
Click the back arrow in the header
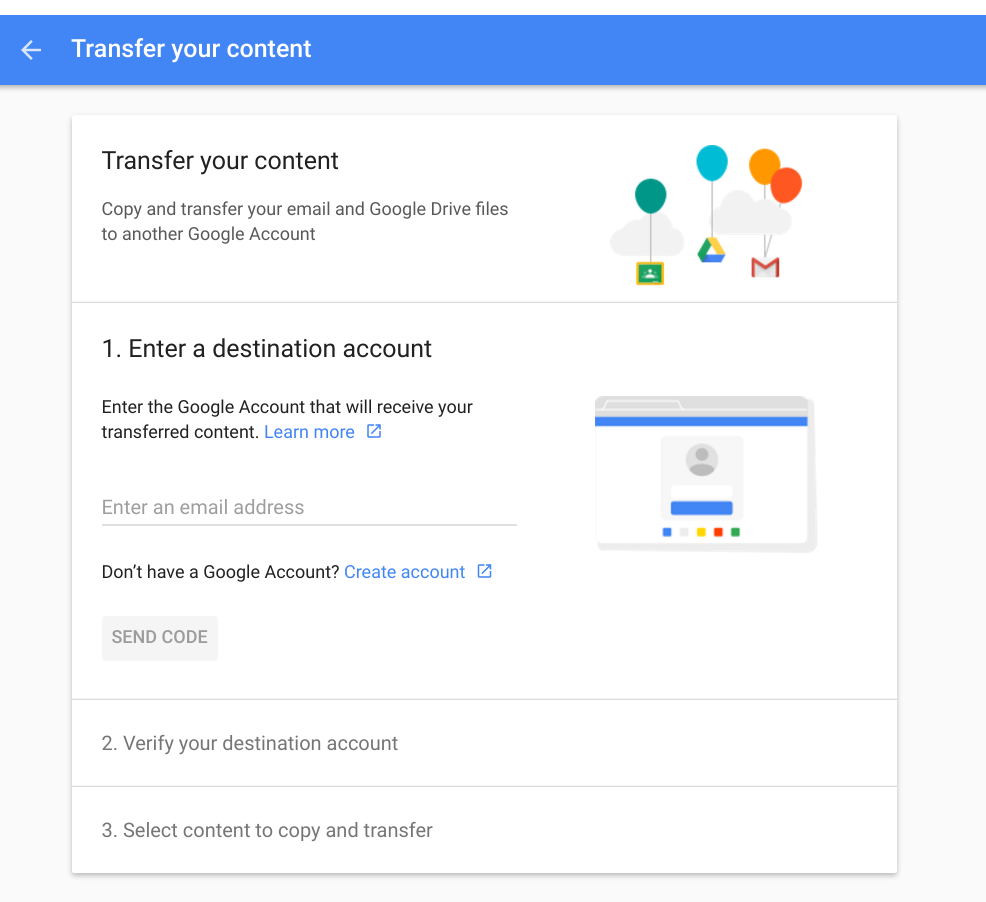pos(30,49)
